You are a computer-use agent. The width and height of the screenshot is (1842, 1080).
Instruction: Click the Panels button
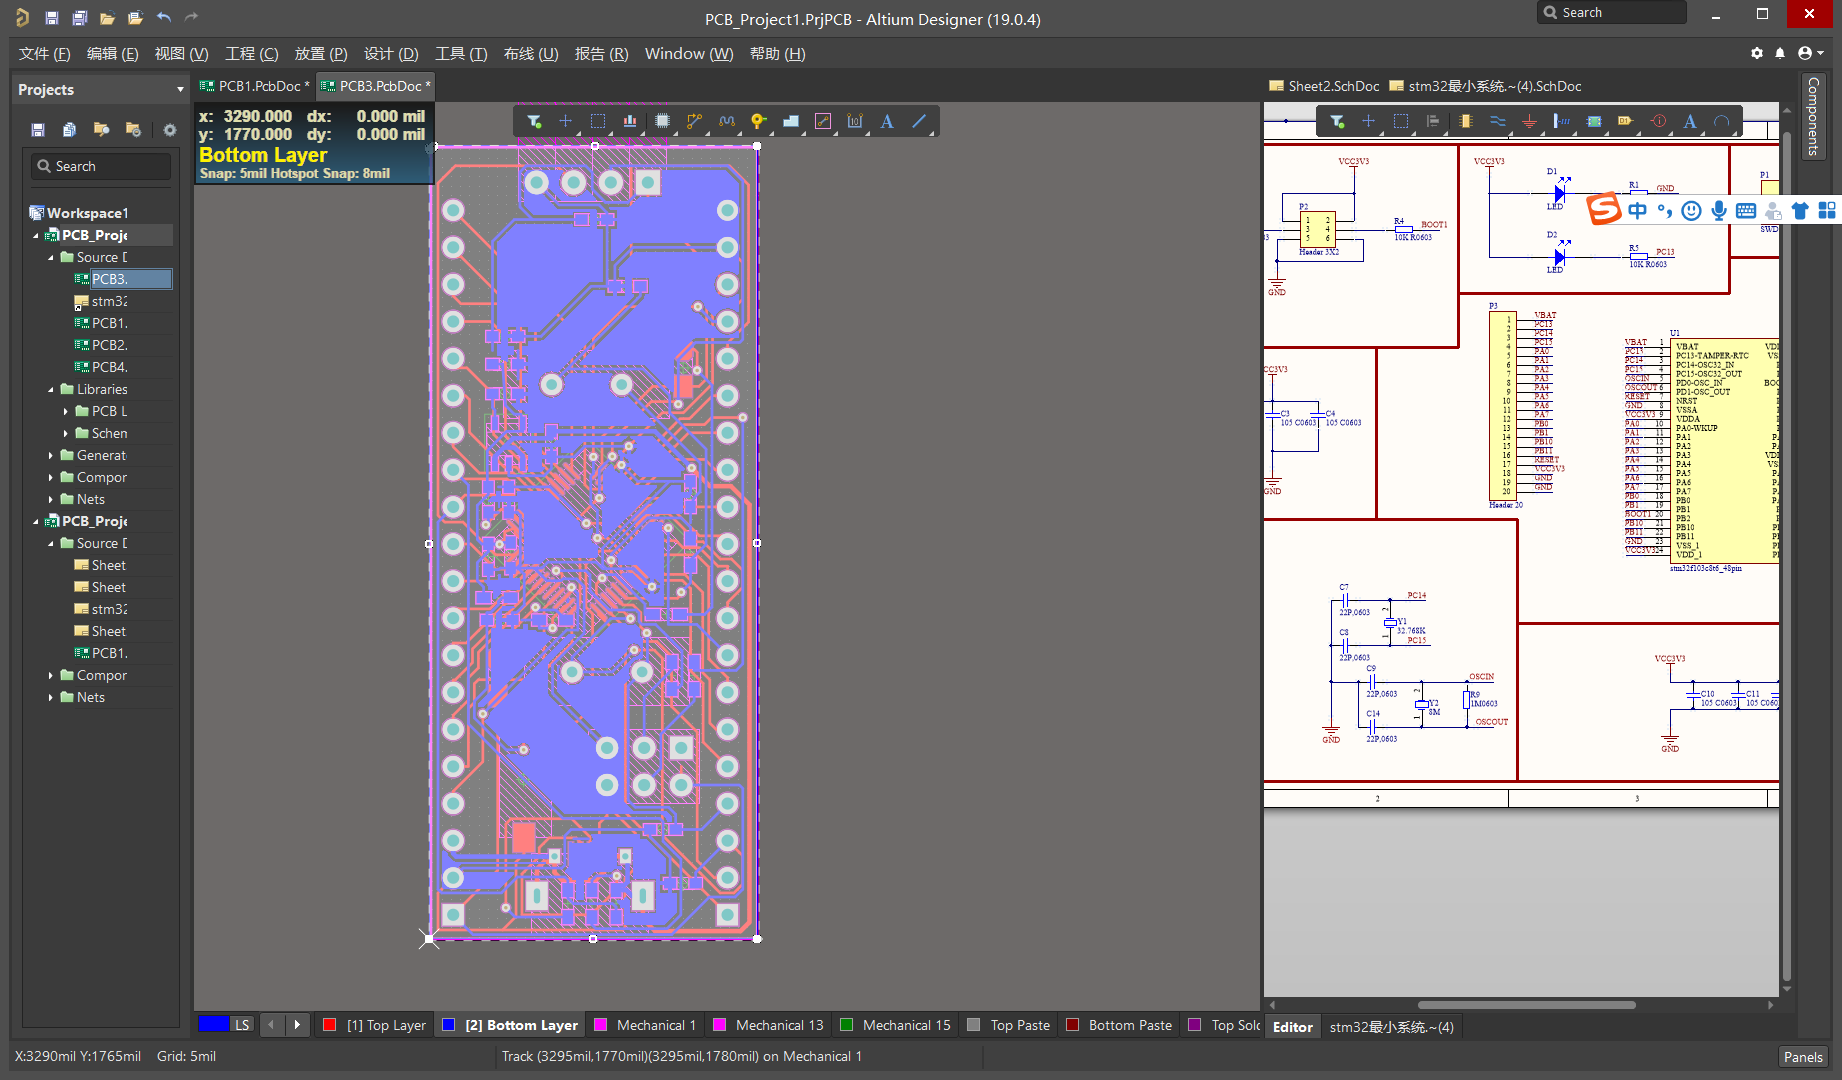click(1803, 1057)
